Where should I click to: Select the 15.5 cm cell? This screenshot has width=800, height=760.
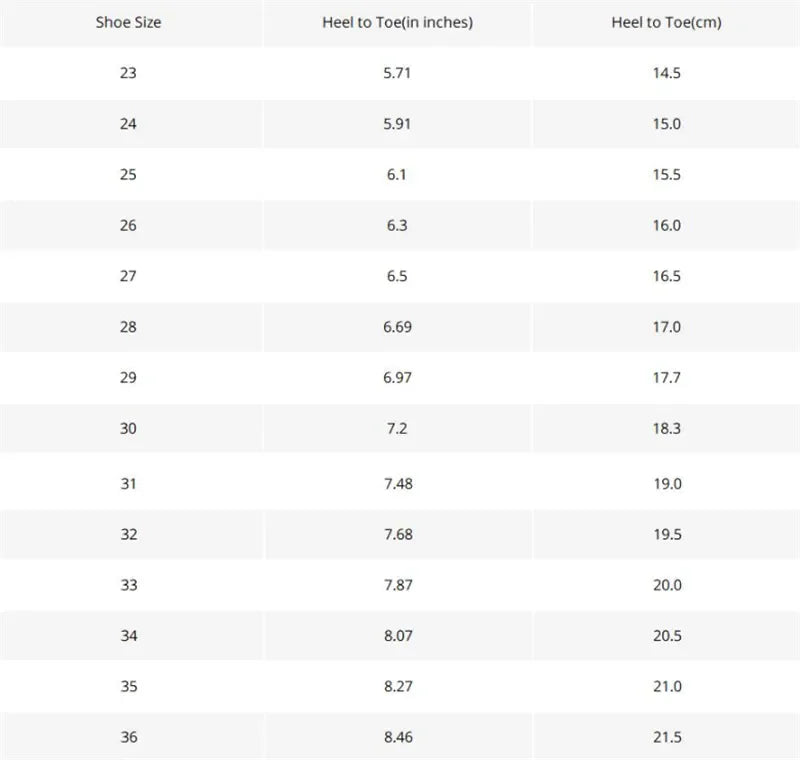pos(666,174)
